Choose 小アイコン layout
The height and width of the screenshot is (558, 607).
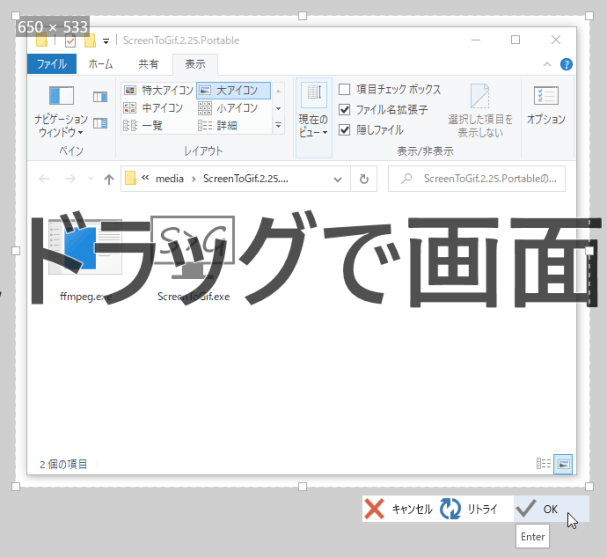point(228,108)
